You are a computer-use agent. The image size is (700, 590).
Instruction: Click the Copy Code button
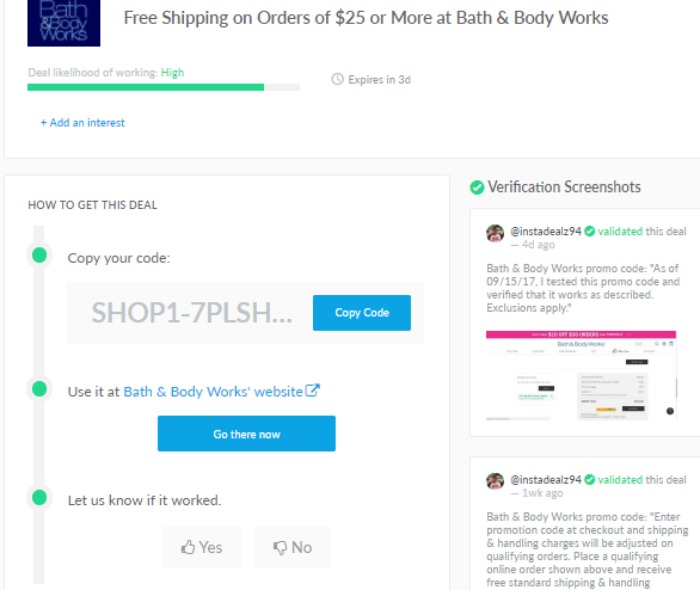[362, 313]
